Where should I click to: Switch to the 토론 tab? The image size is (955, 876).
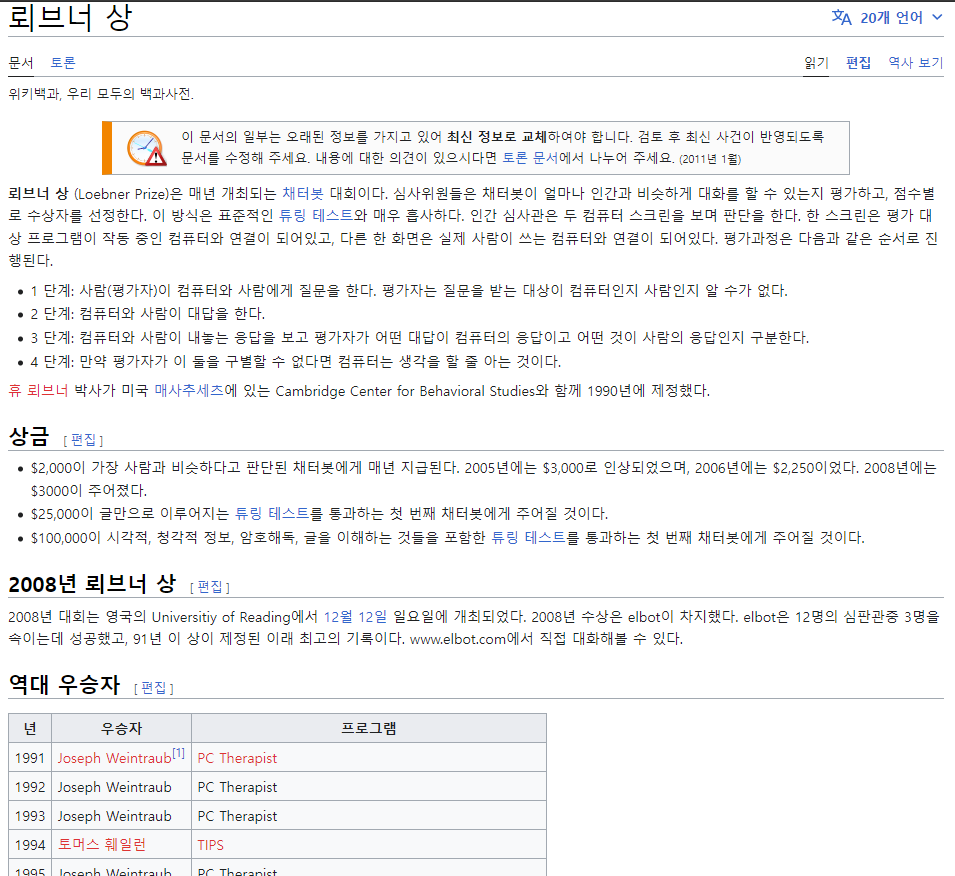[63, 63]
